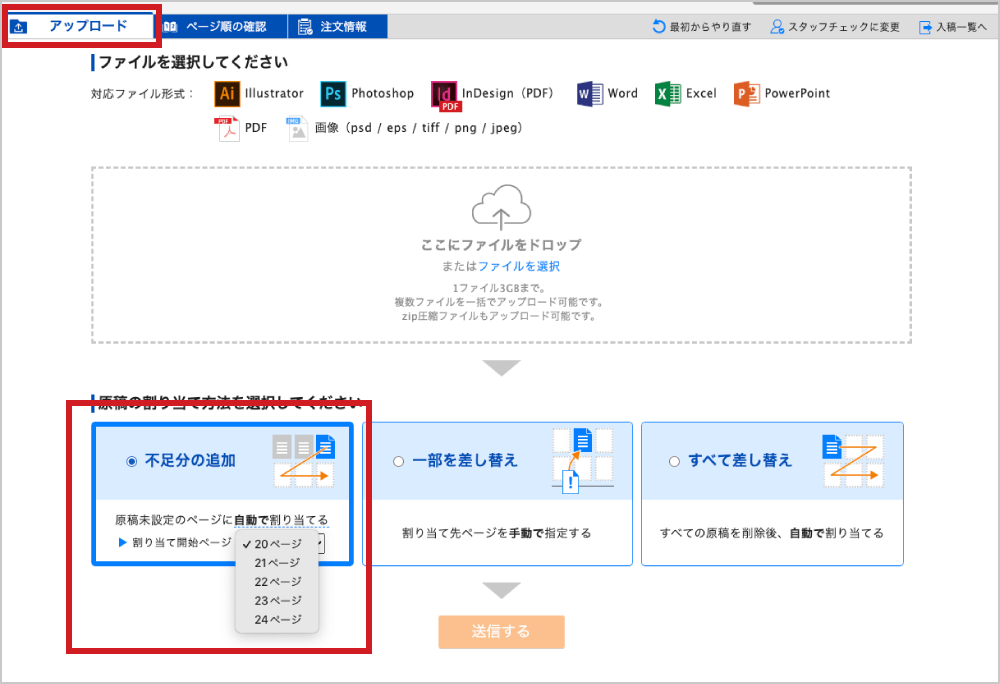The height and width of the screenshot is (684, 1000).
Task: Switch to the ページ順の確認 tab
Action: coord(224,27)
